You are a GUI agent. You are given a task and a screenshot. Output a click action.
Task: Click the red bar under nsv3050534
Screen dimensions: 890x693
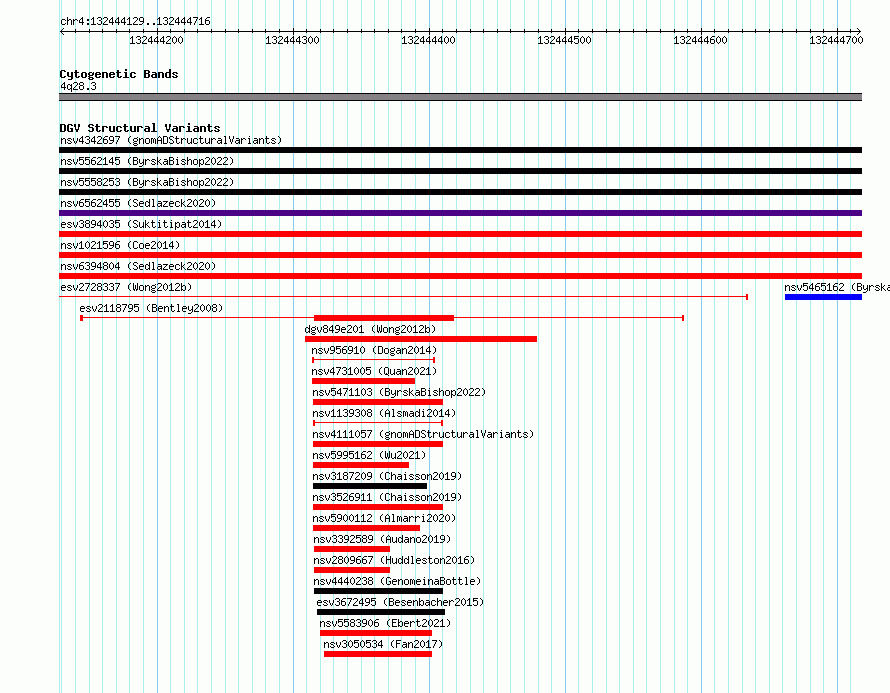click(x=378, y=654)
